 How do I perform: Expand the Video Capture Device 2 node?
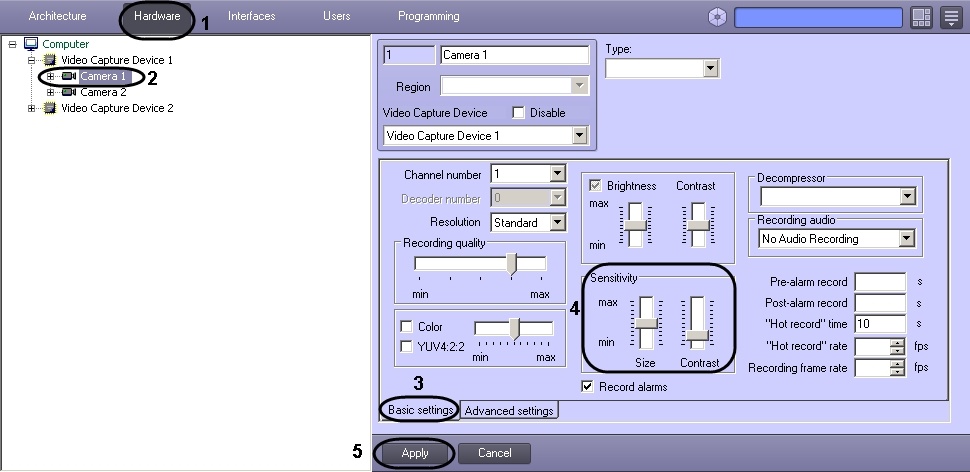pyautogui.click(x=32, y=108)
